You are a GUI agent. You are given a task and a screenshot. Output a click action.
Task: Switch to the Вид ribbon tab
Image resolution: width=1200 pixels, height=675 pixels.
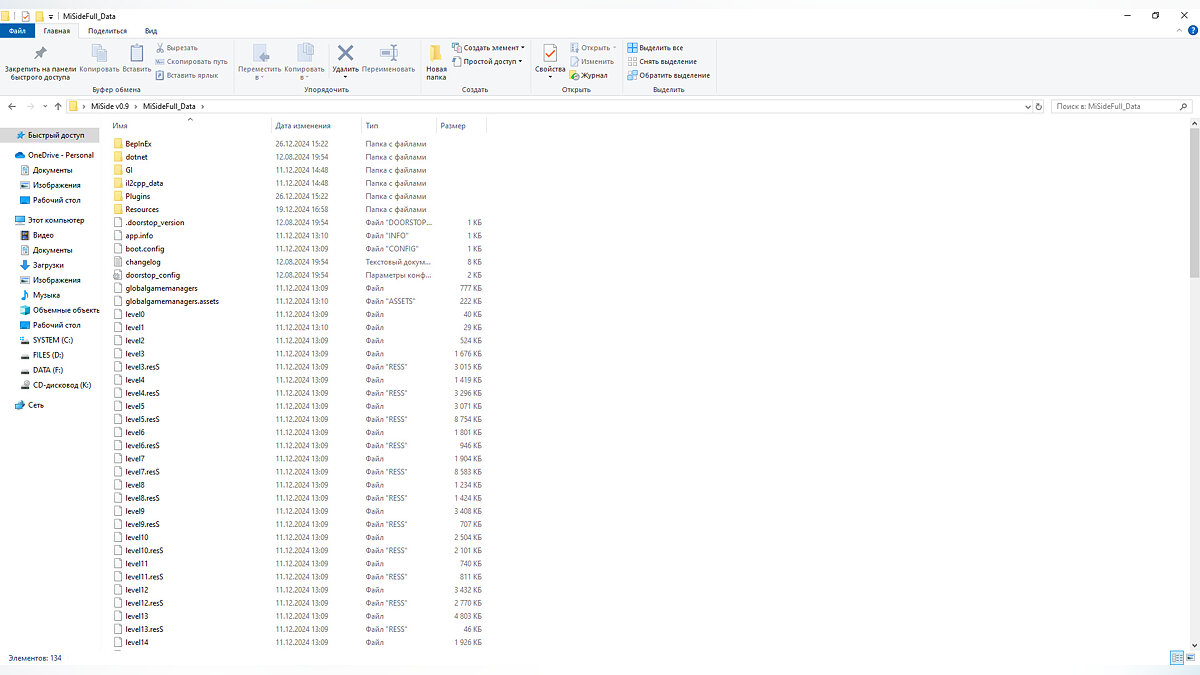(150, 31)
